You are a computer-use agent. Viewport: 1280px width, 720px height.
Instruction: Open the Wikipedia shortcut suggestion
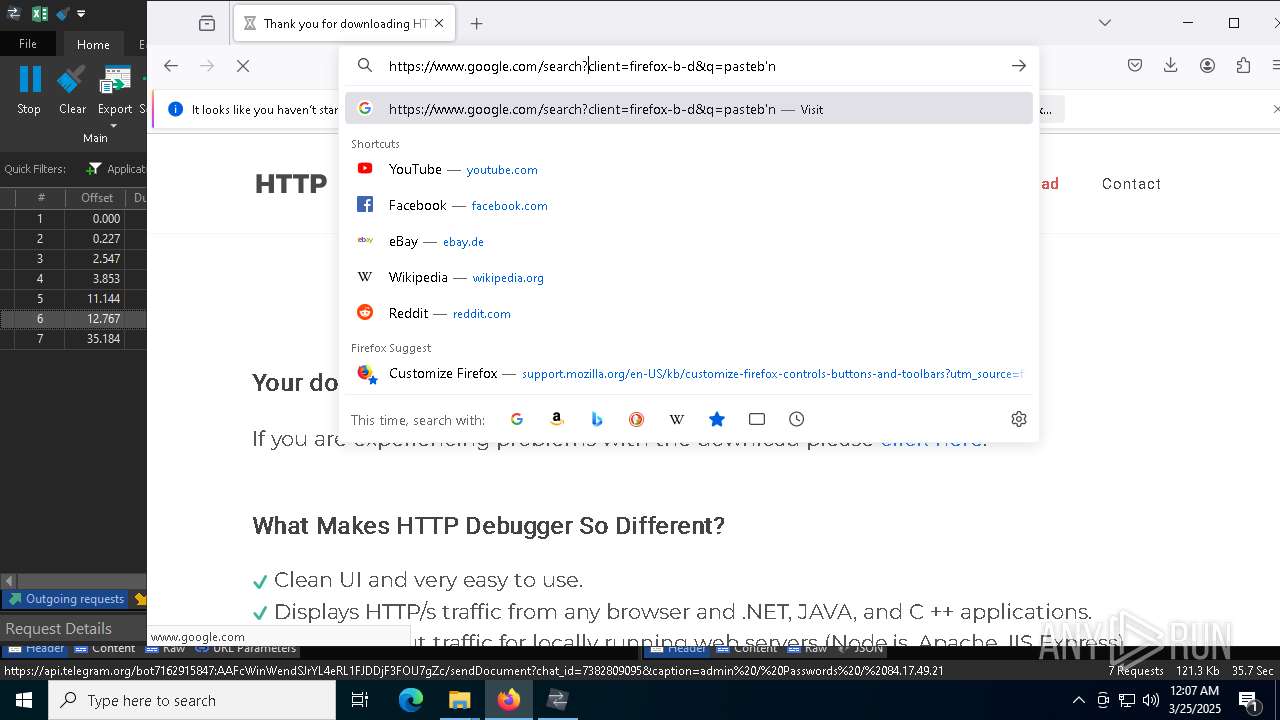coord(689,277)
